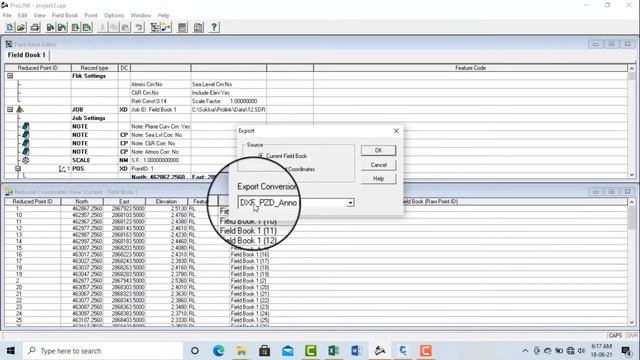The image size is (640, 360).
Task: Click OK in the Export dialog
Action: [x=378, y=150]
